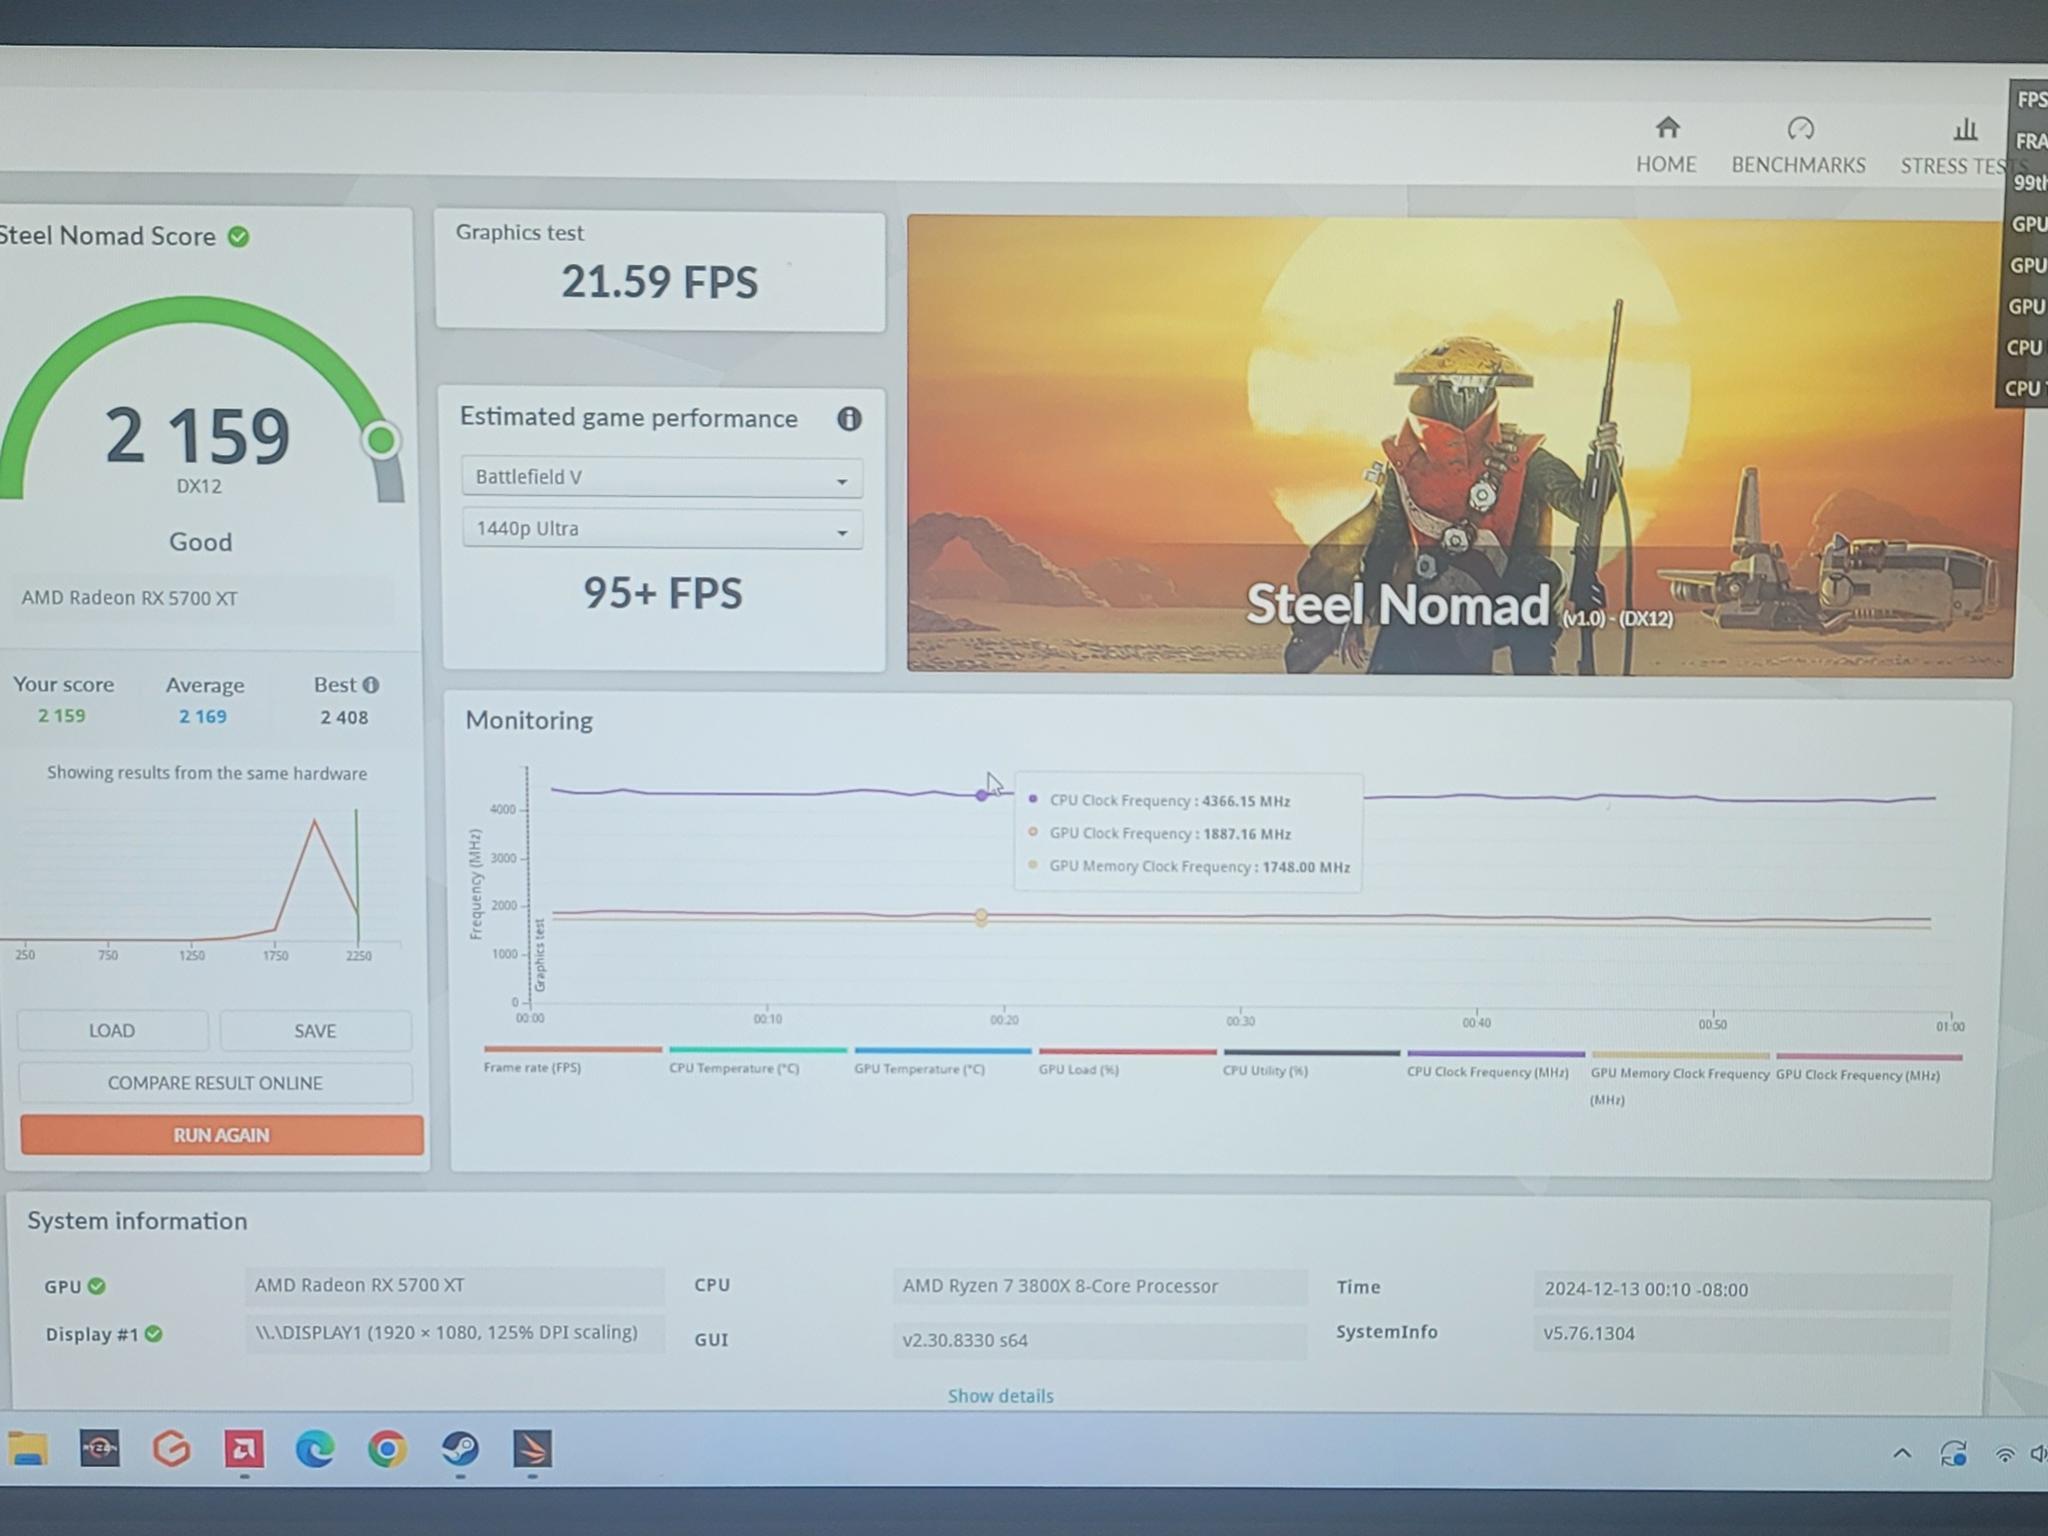
Task: Open Google Chrome from the taskbar
Action: tap(387, 1449)
